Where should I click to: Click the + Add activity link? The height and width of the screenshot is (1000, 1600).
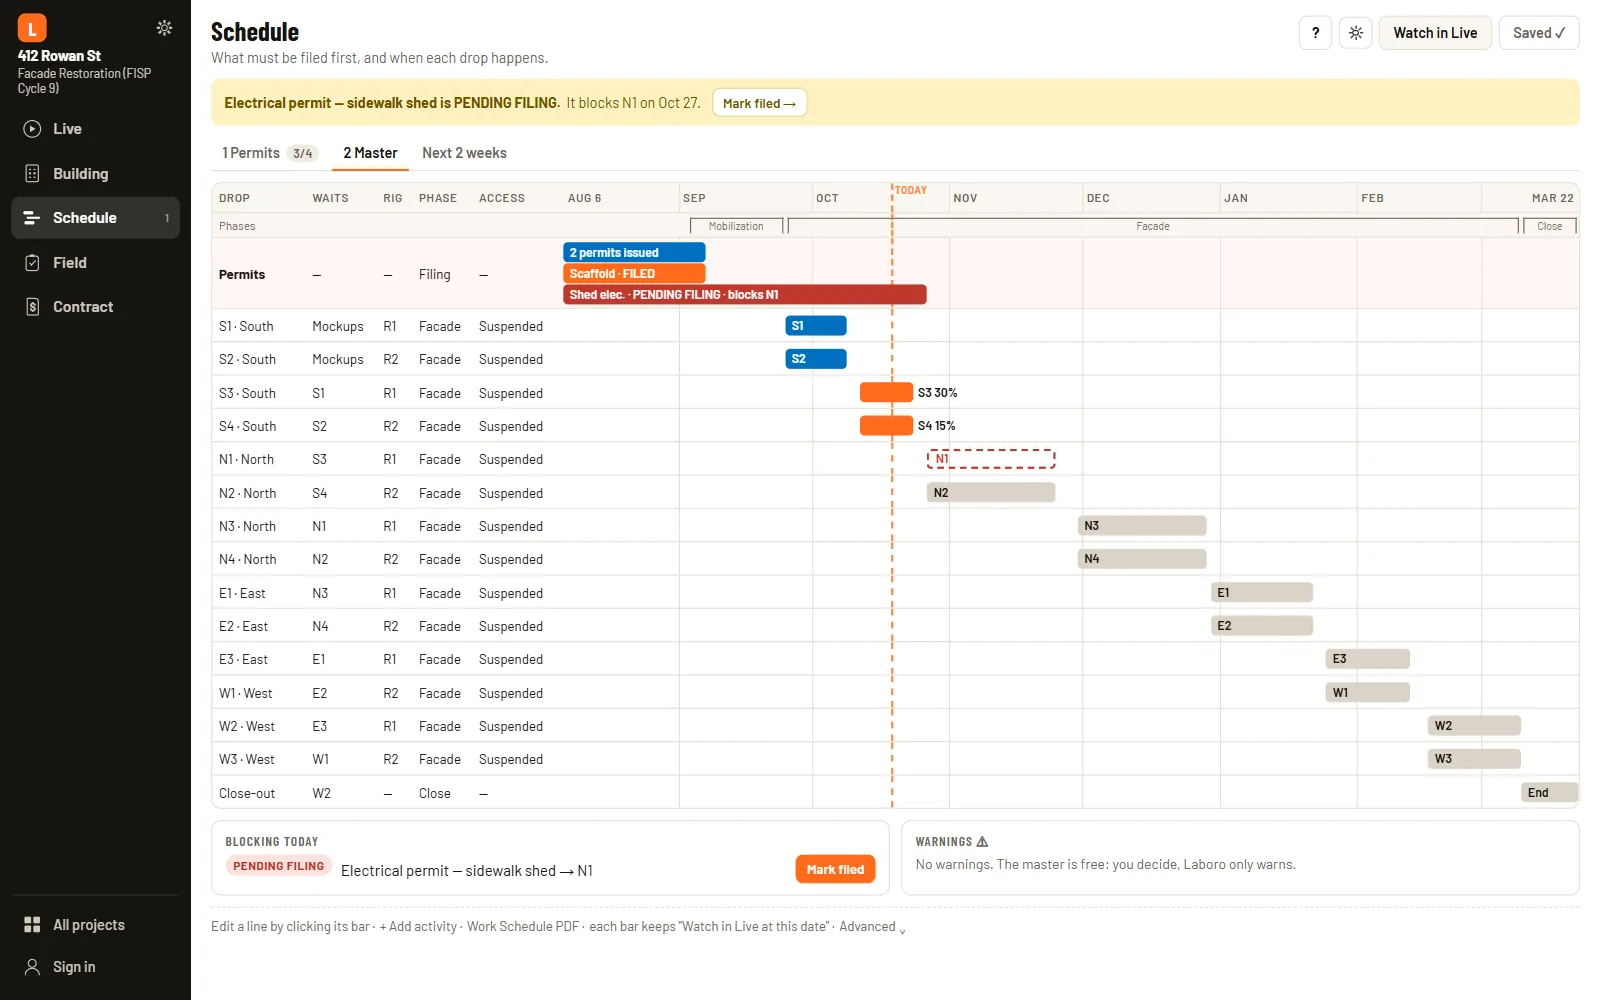coord(418,927)
